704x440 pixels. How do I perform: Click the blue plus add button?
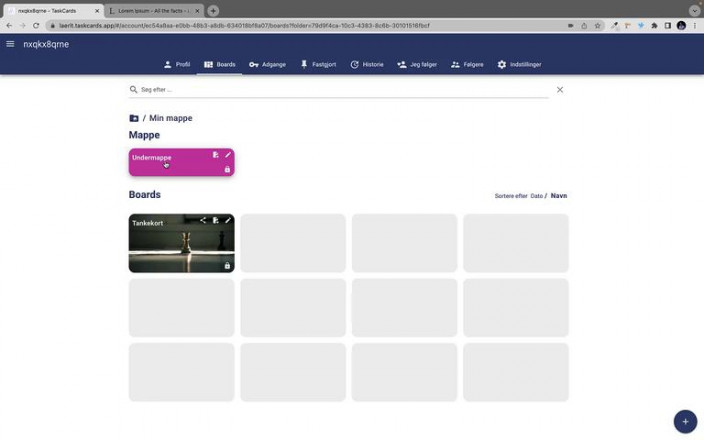[685, 421]
